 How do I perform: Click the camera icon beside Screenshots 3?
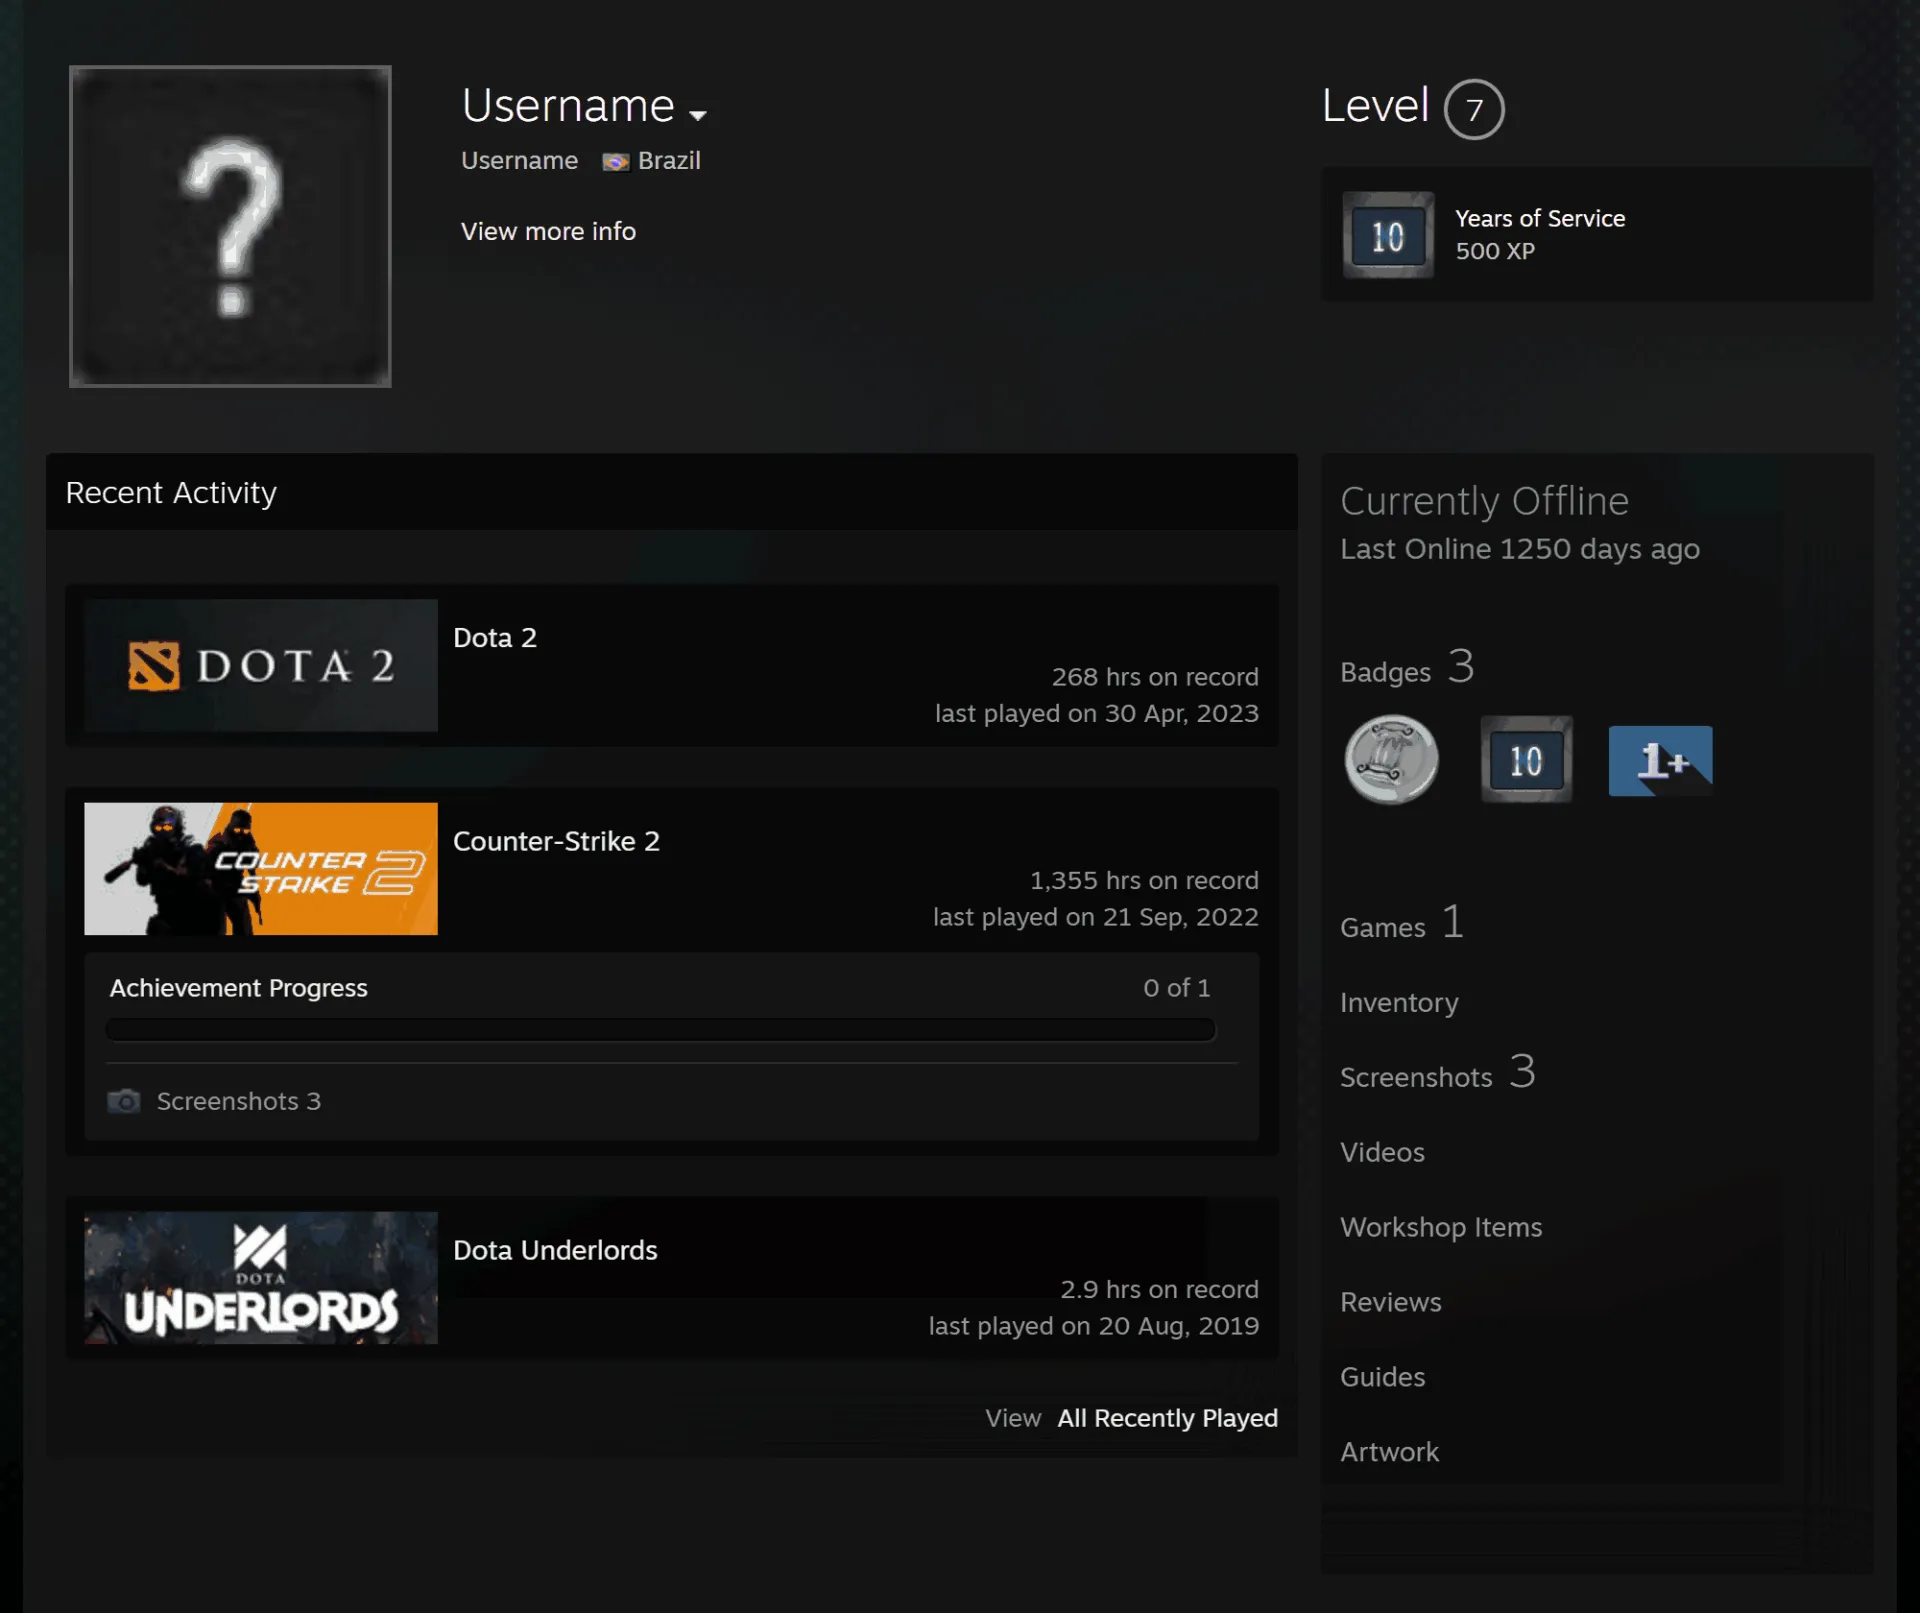(x=124, y=1101)
